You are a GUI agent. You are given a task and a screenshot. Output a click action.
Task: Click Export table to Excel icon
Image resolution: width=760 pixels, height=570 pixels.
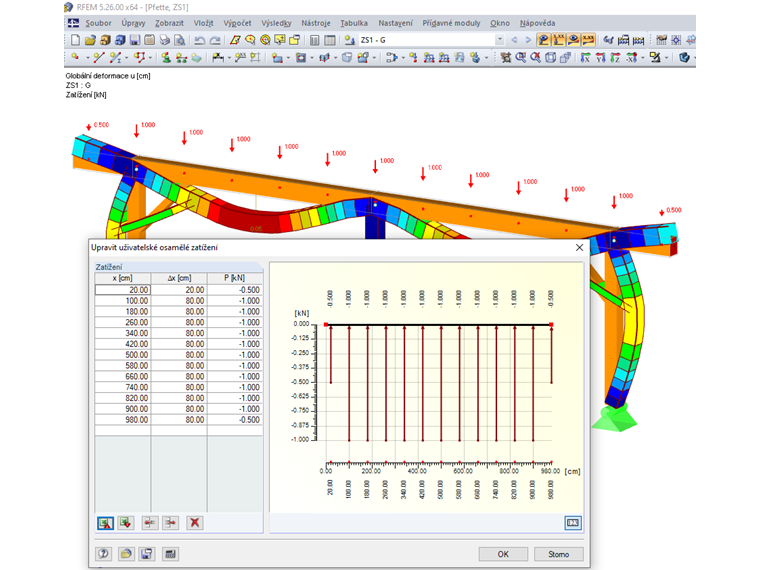pyautogui.click(x=105, y=522)
